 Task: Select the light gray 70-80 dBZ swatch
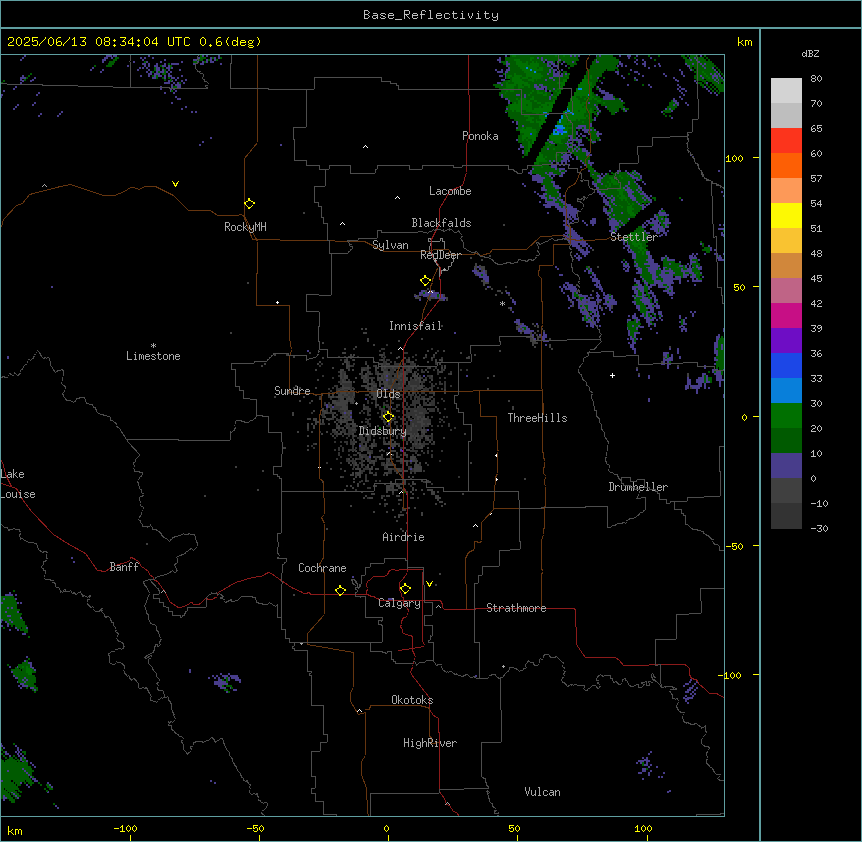pos(786,91)
